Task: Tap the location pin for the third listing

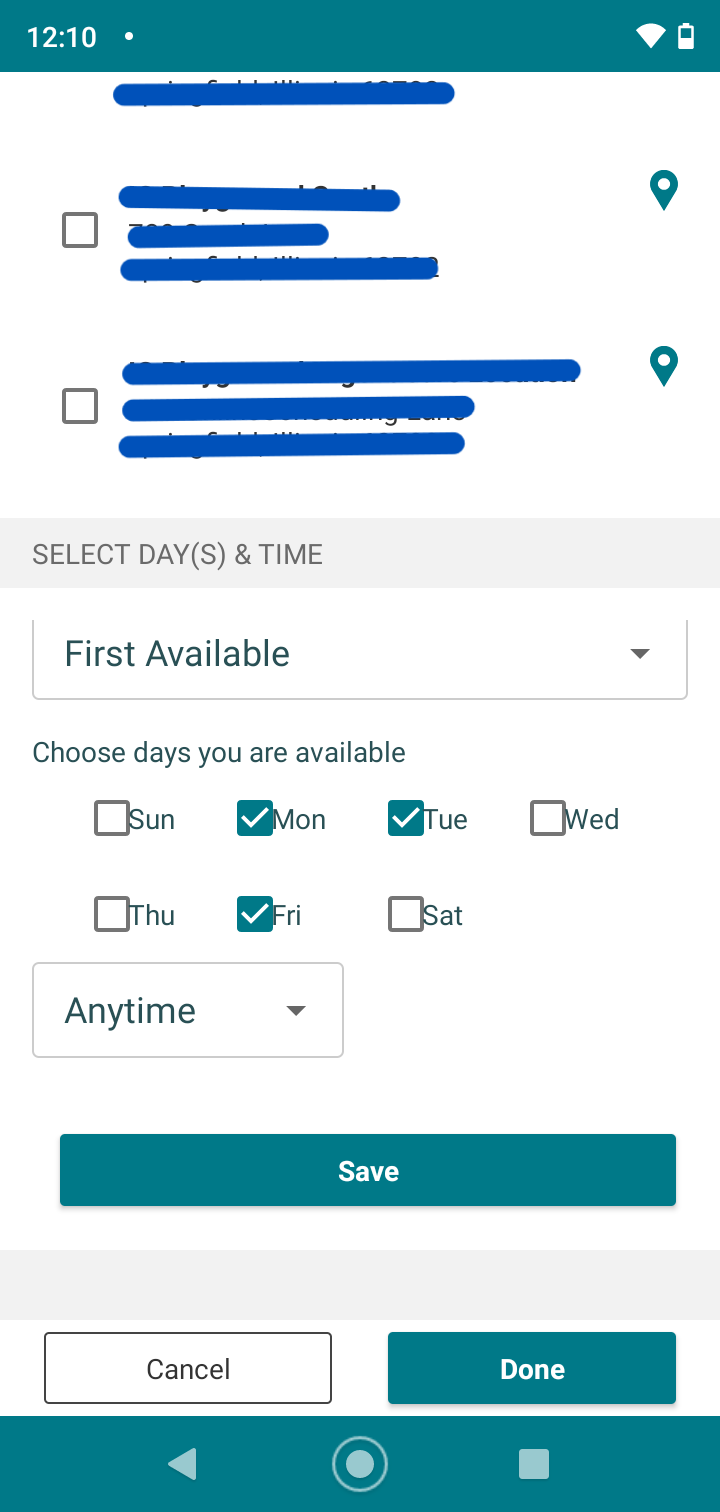Action: pyautogui.click(x=663, y=366)
